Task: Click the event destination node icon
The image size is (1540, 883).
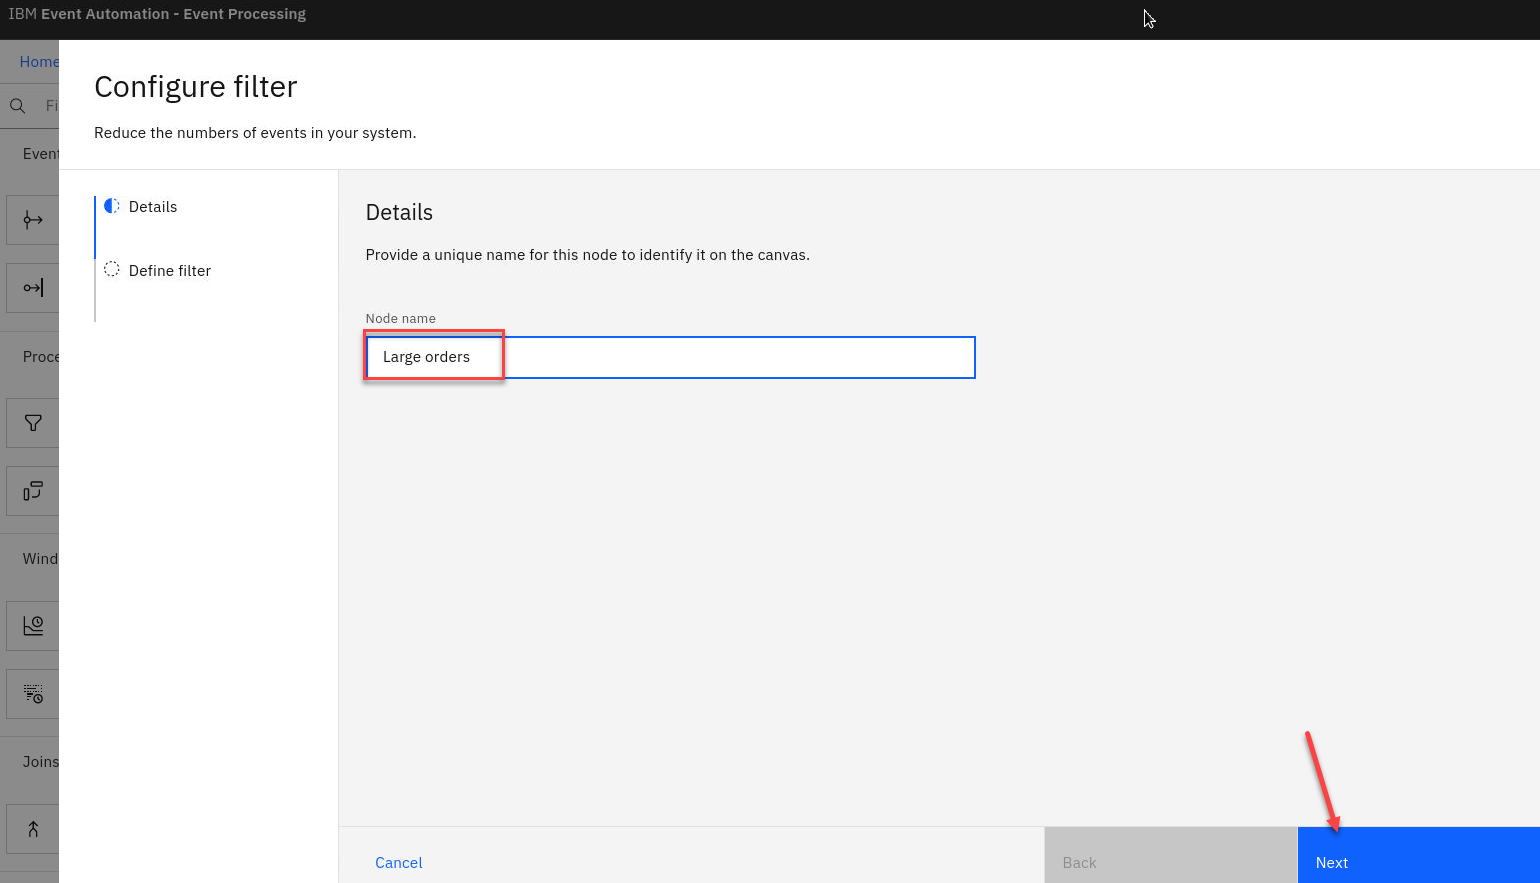Action: [x=33, y=288]
